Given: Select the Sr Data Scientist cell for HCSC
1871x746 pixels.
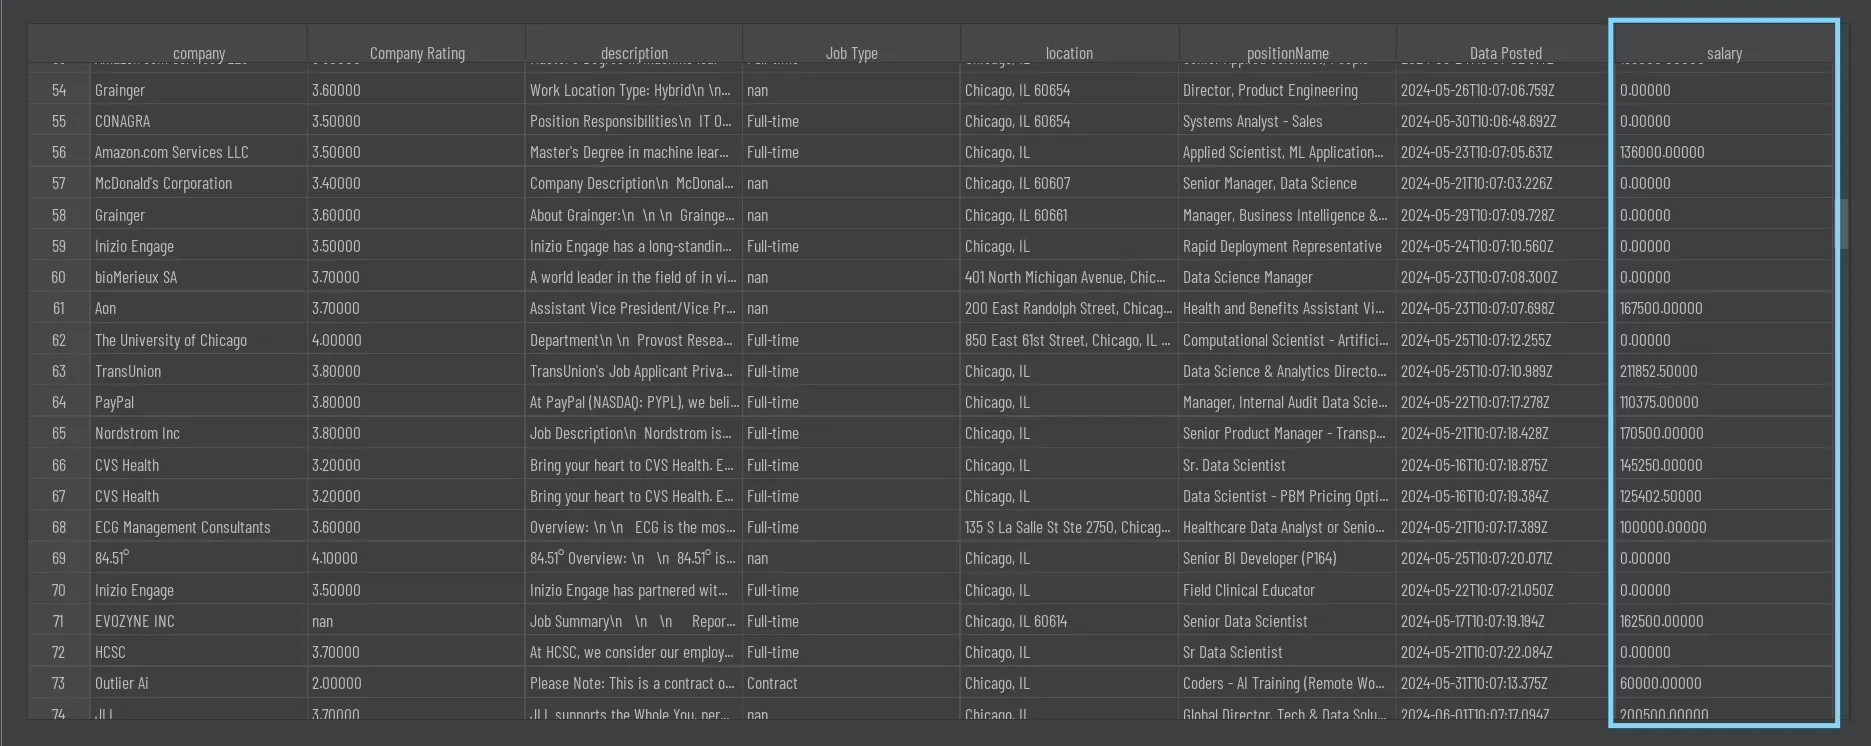Looking at the screenshot, I should pyautogui.click(x=1287, y=652).
